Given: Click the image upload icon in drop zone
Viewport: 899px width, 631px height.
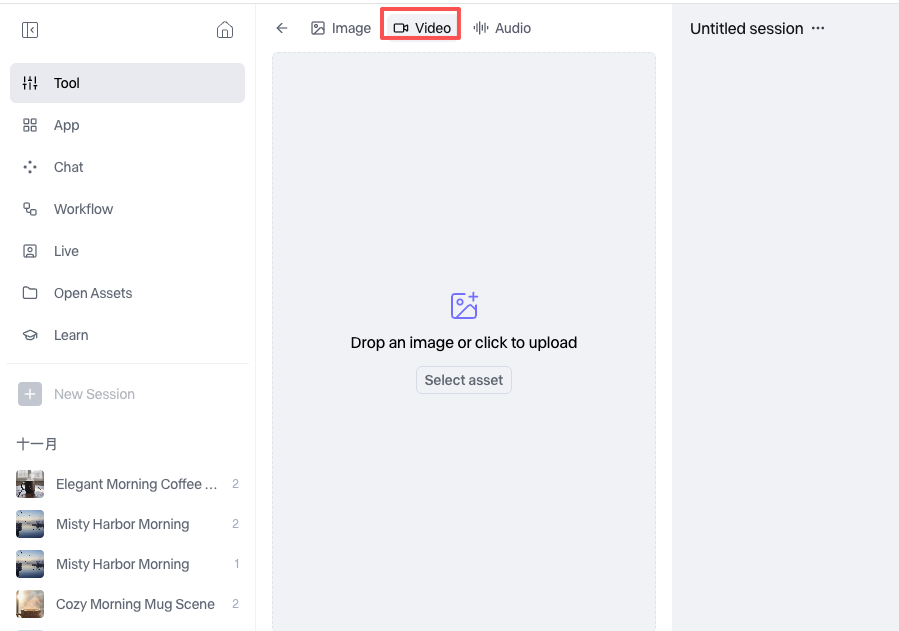Looking at the screenshot, I should (x=464, y=305).
